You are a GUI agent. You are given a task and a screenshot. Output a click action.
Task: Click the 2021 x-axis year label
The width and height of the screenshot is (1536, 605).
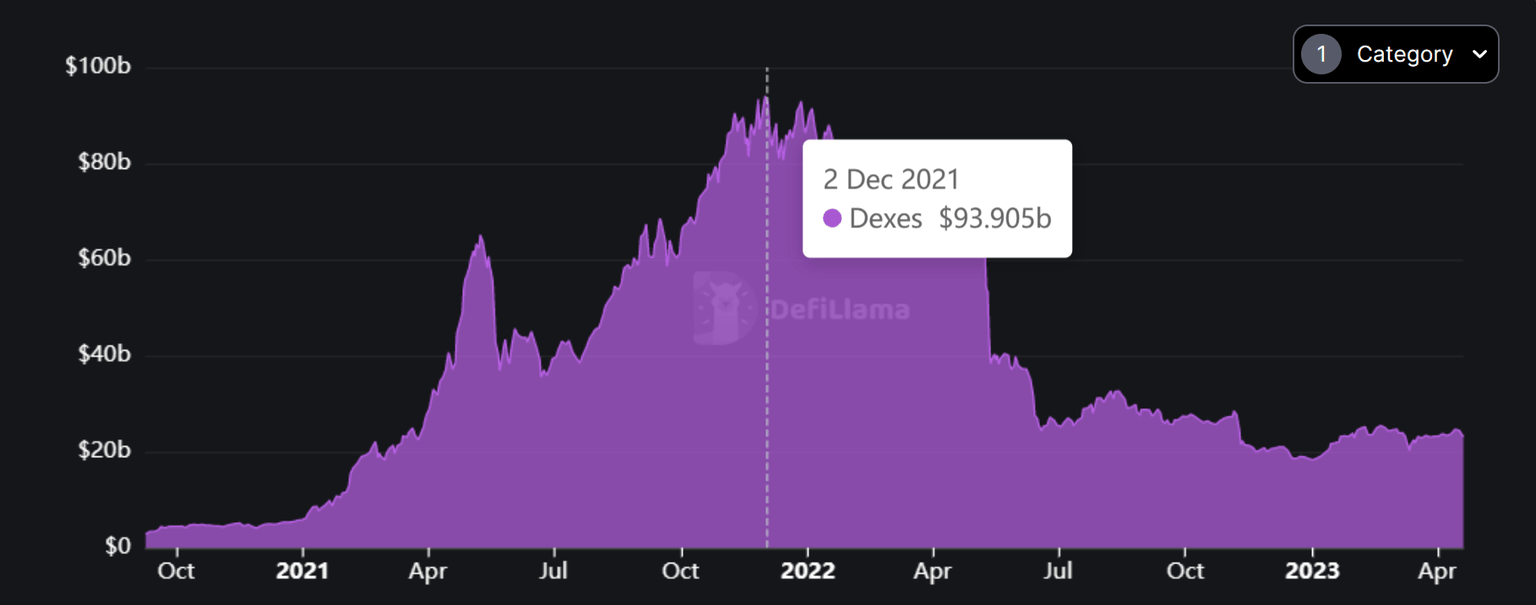click(x=302, y=571)
